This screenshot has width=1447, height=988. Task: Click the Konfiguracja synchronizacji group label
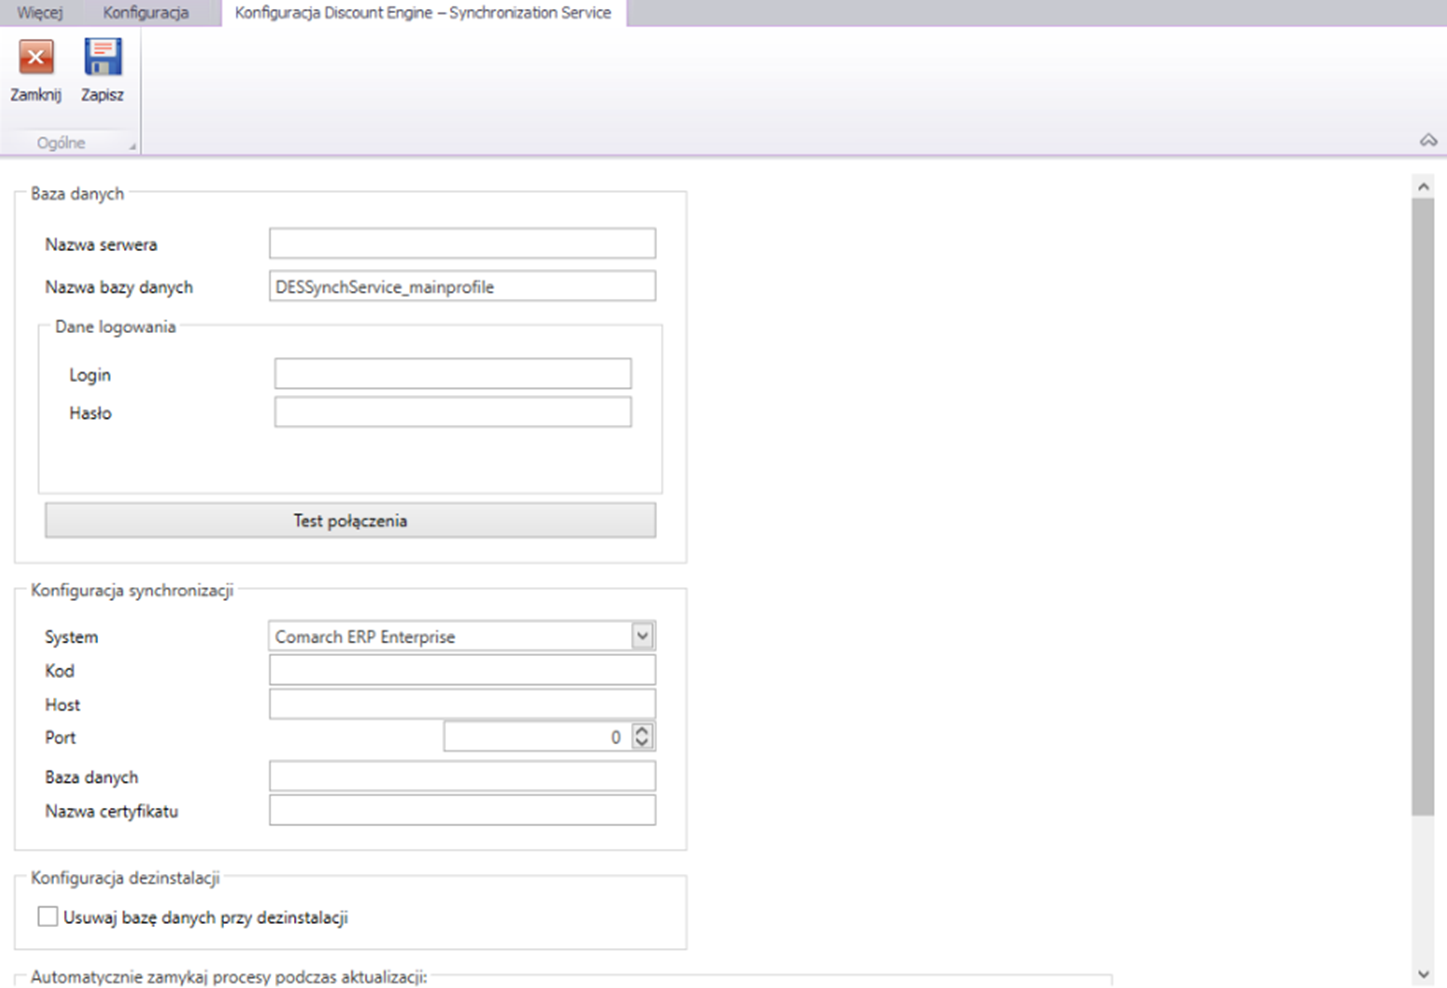[132, 591]
